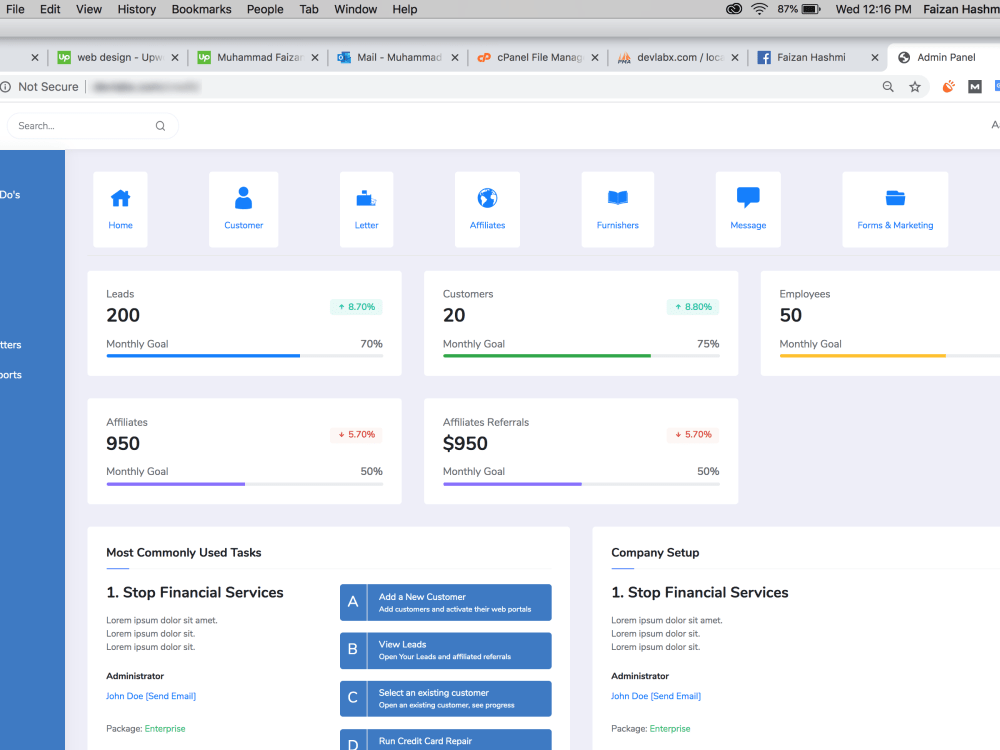This screenshot has height=750, width=1000.
Task: Open Affiliates via its globe icon
Action: tap(487, 198)
